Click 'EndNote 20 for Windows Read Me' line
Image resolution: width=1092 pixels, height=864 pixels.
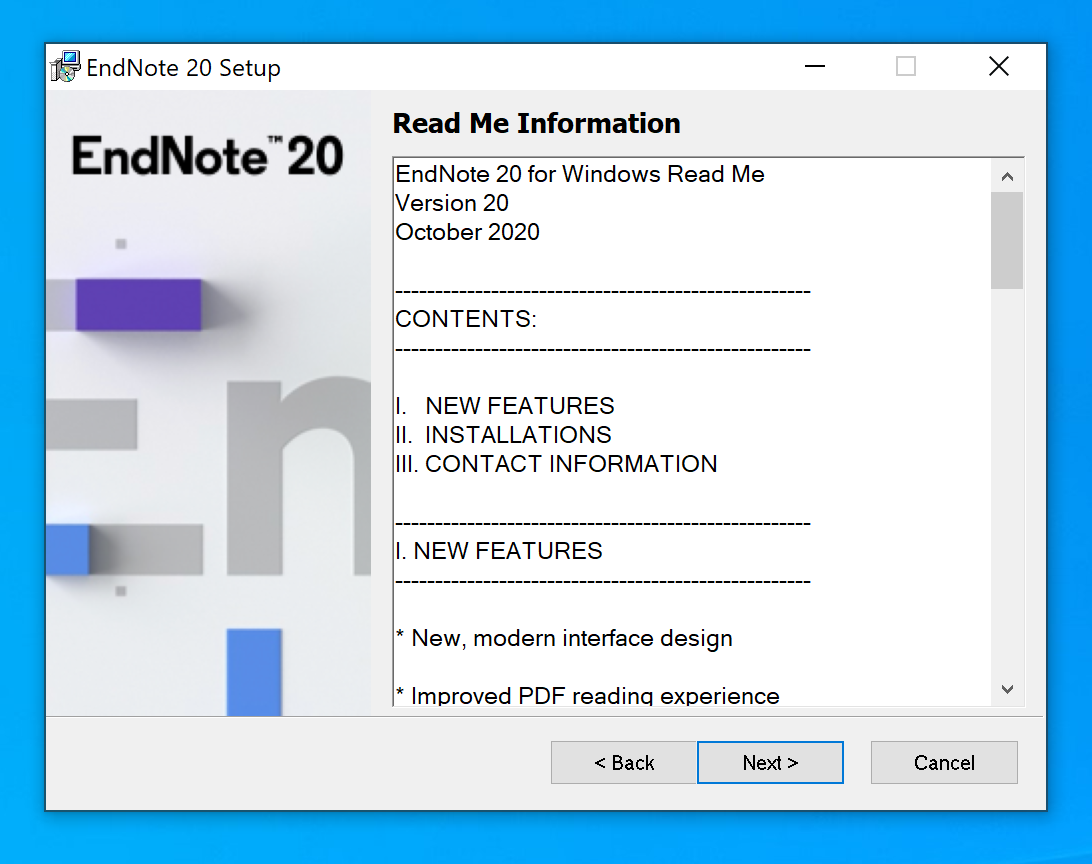click(580, 174)
